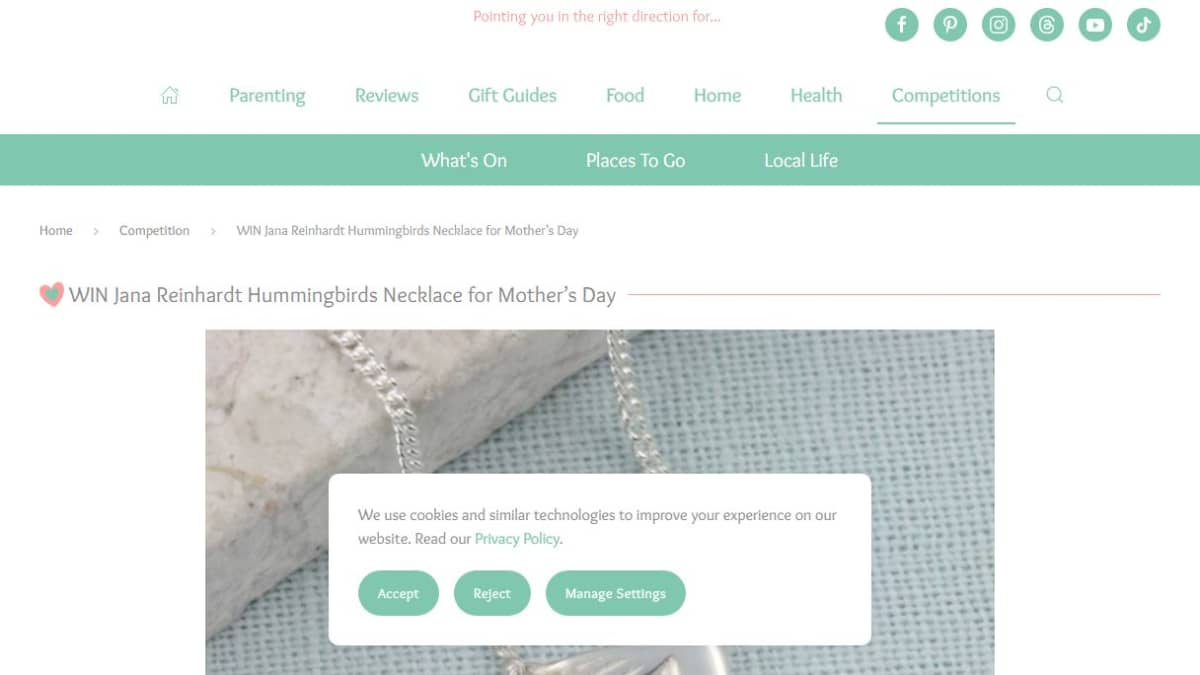Screen dimensions: 1200x675
Task: Open the Pinterest social icon
Action: point(950,25)
